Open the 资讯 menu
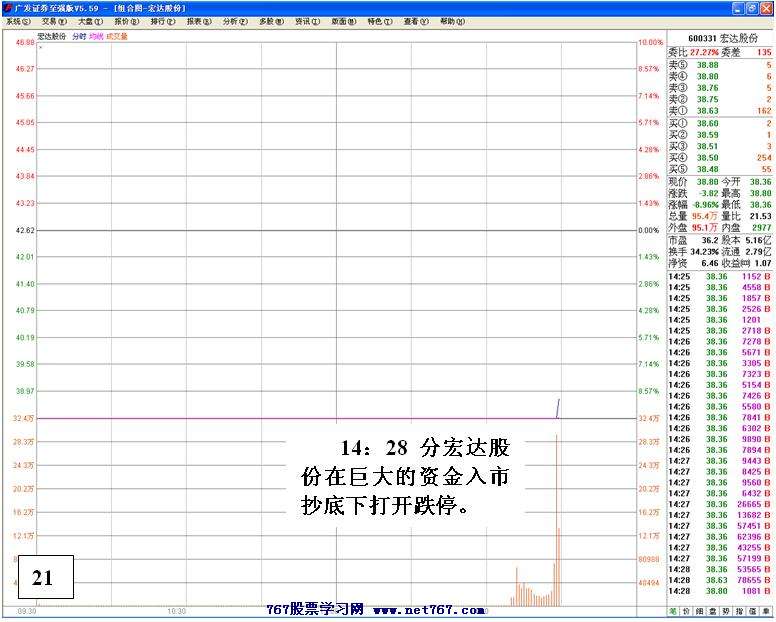776x622 pixels. [x=308, y=22]
